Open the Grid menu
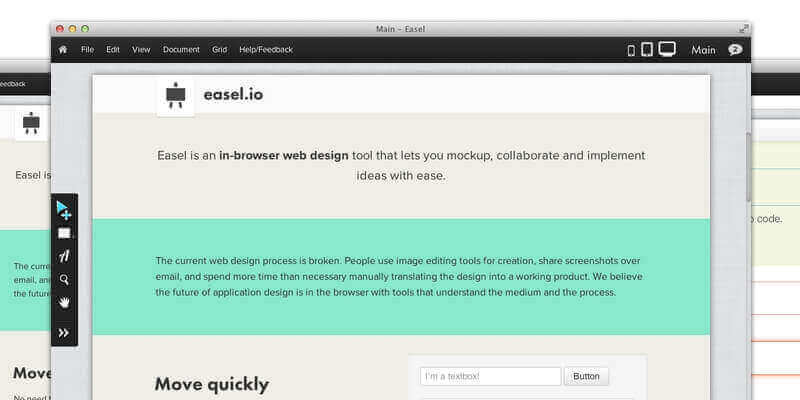The width and height of the screenshot is (800, 400). point(219,49)
